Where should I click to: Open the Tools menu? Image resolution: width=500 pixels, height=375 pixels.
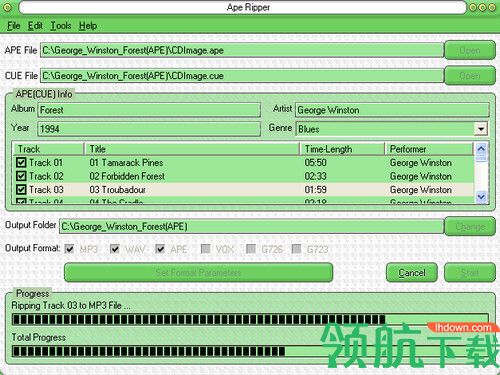61,26
